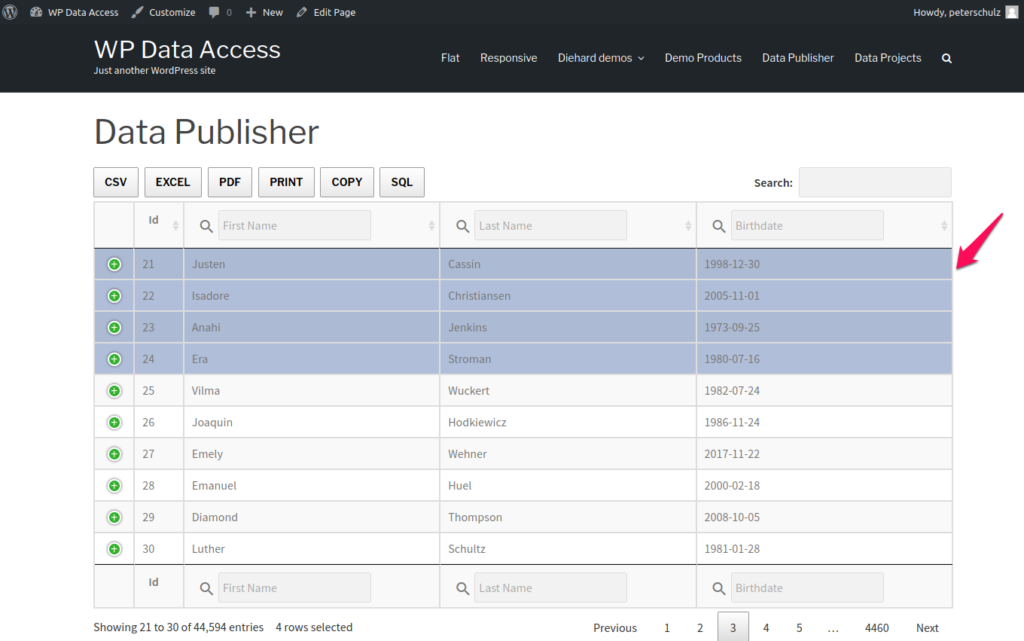Open site search via the navigation magnifier icon

coord(946,58)
